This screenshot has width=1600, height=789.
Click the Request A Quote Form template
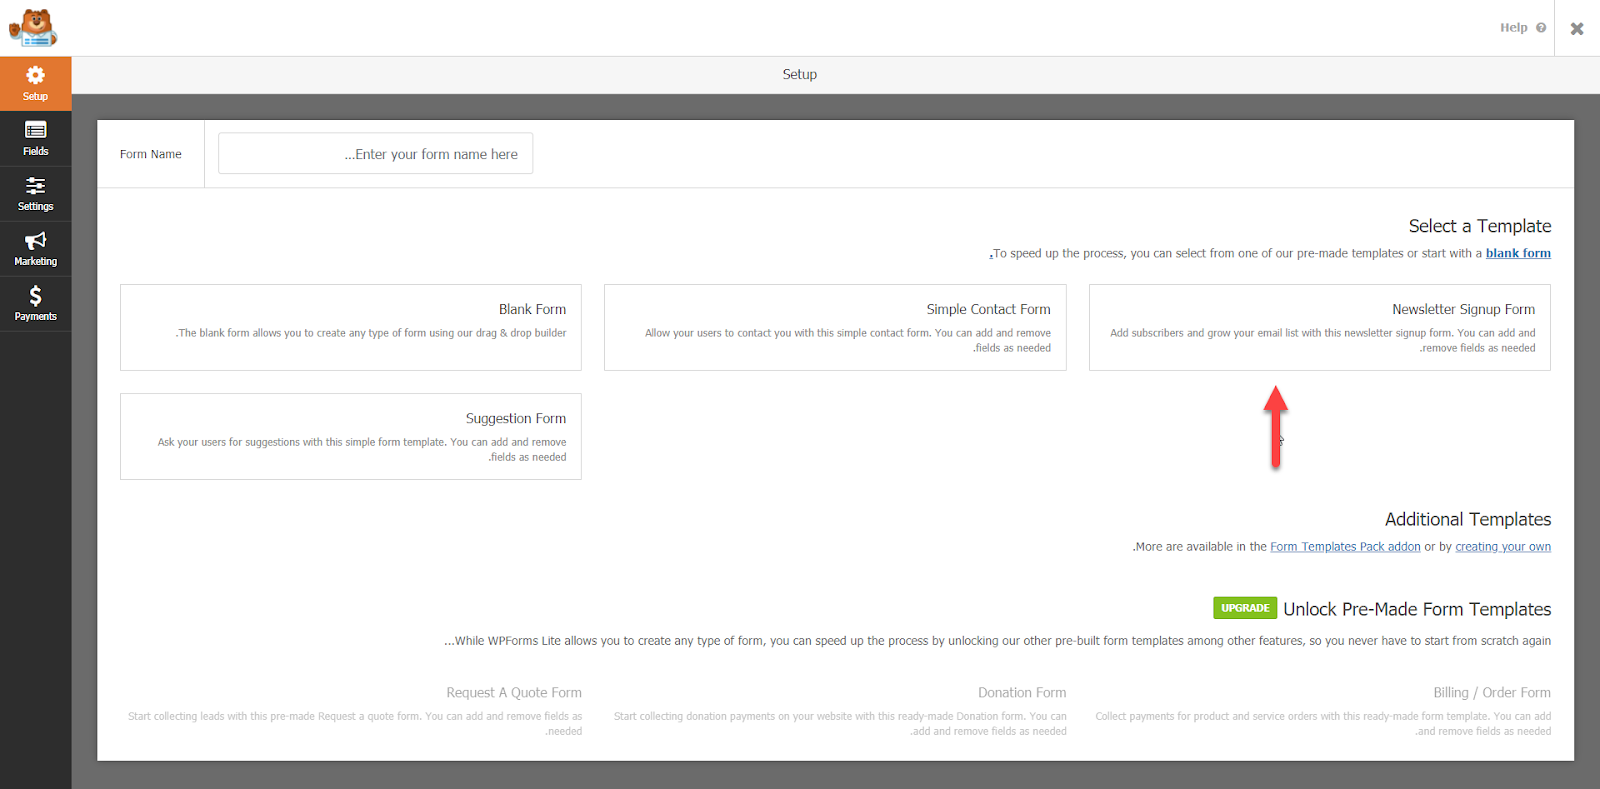(x=354, y=711)
